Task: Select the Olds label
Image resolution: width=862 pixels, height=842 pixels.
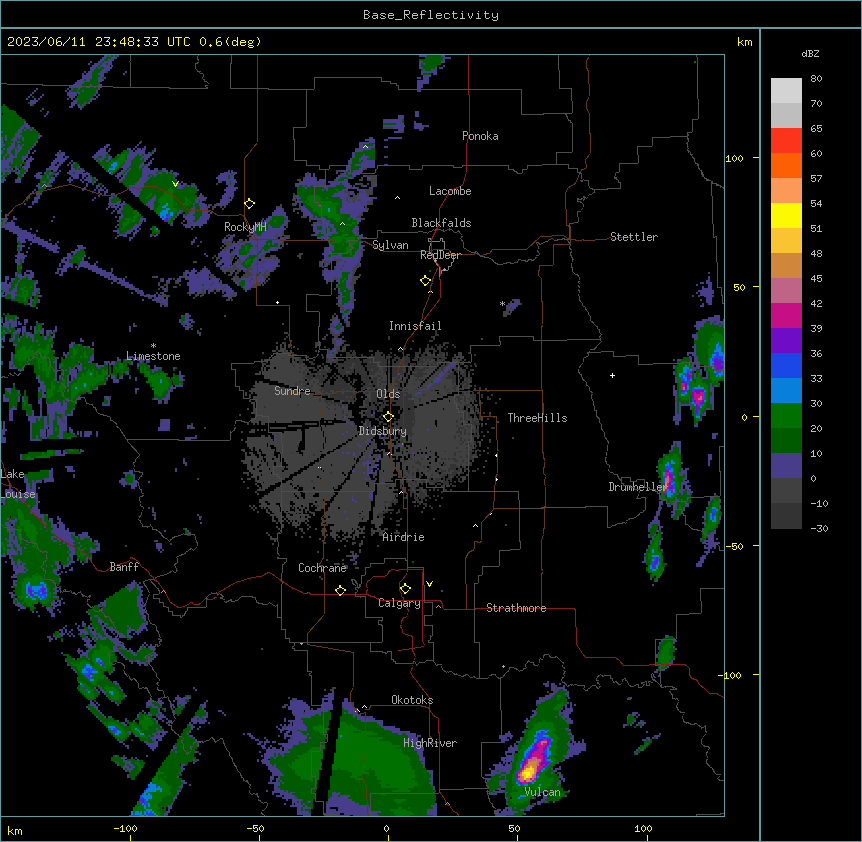Action: (388, 394)
